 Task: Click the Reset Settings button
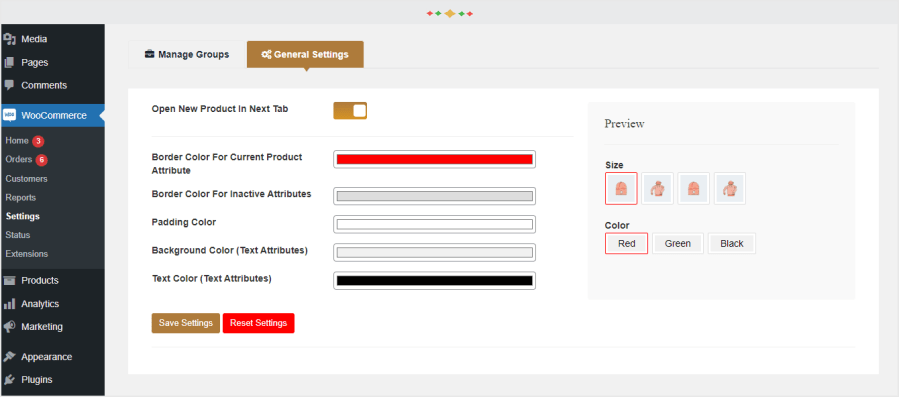coord(259,323)
